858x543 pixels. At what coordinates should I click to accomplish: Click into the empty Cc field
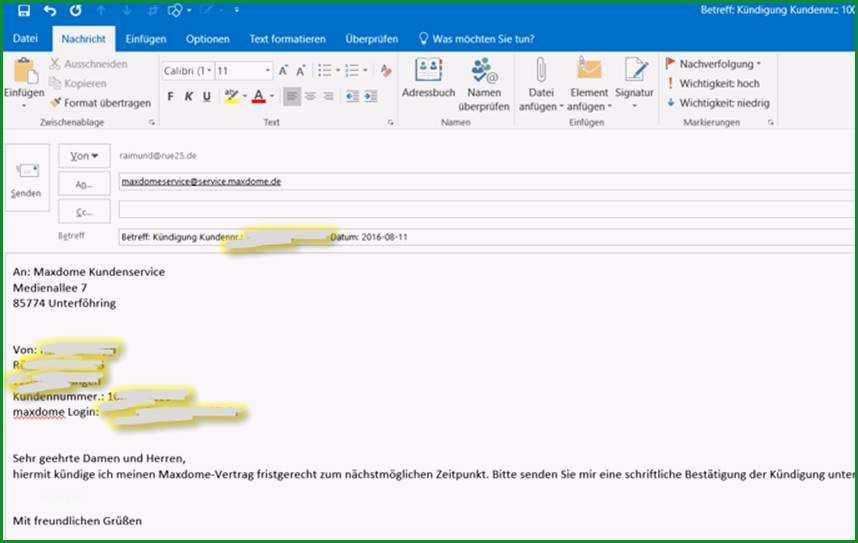[487, 210]
